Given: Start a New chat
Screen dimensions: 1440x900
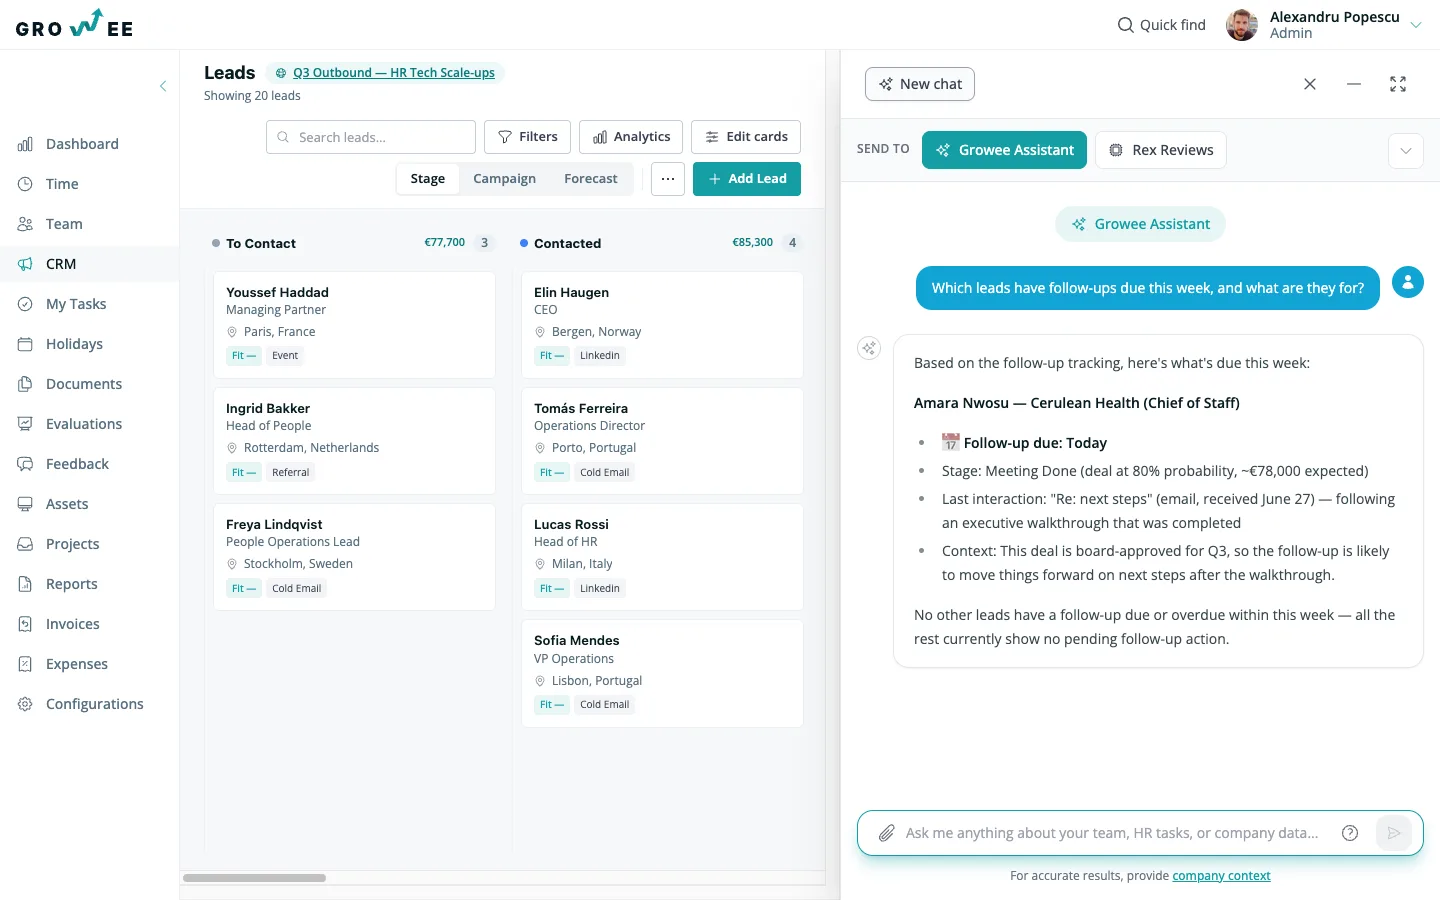Looking at the screenshot, I should tap(920, 84).
